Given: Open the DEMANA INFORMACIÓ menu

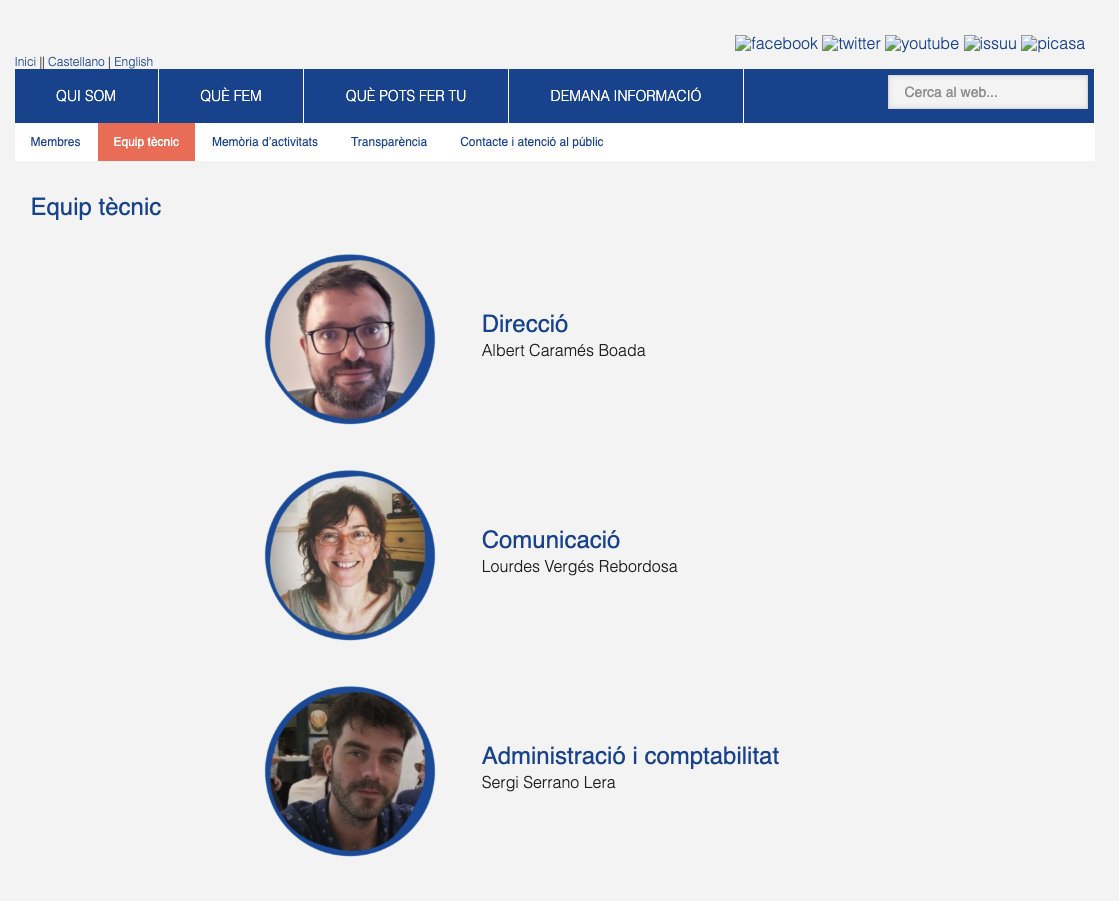Looking at the screenshot, I should point(626,96).
